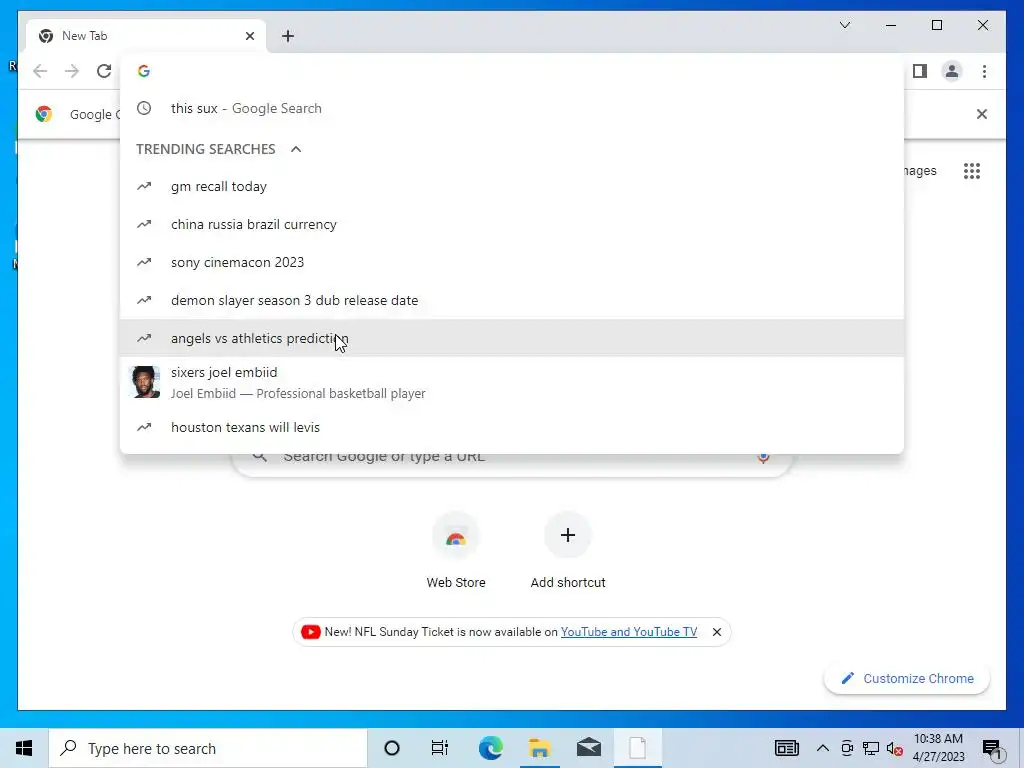Click the Customize Chrome button
This screenshot has height=768, width=1024.
[907, 679]
